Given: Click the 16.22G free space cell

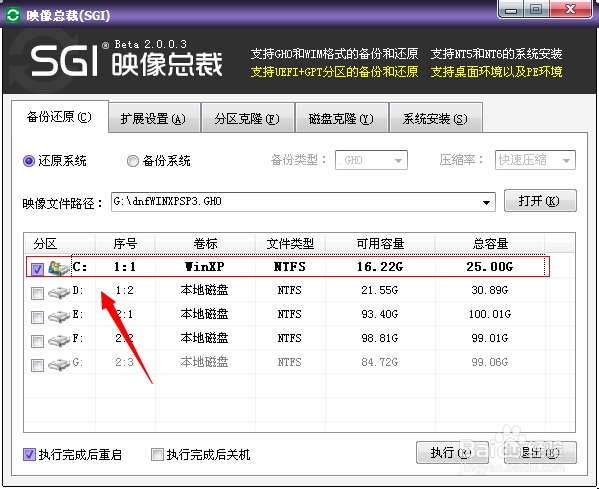Looking at the screenshot, I should 380,267.
